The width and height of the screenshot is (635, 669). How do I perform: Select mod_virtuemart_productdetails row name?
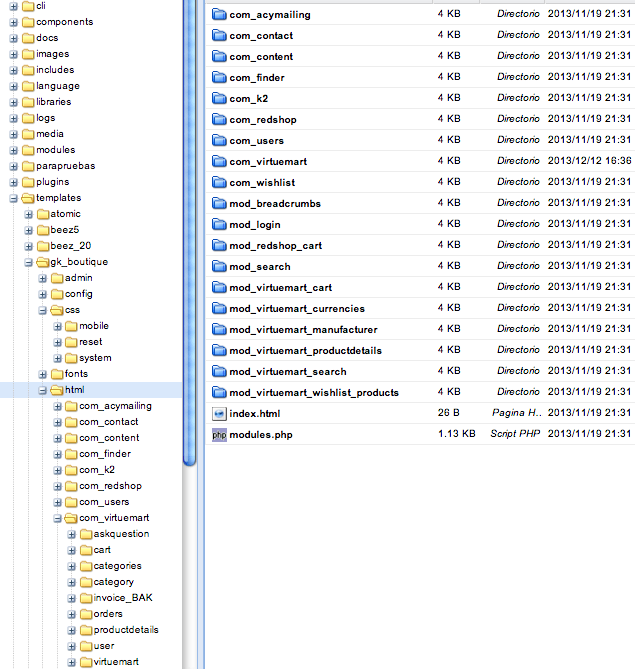tap(306, 351)
